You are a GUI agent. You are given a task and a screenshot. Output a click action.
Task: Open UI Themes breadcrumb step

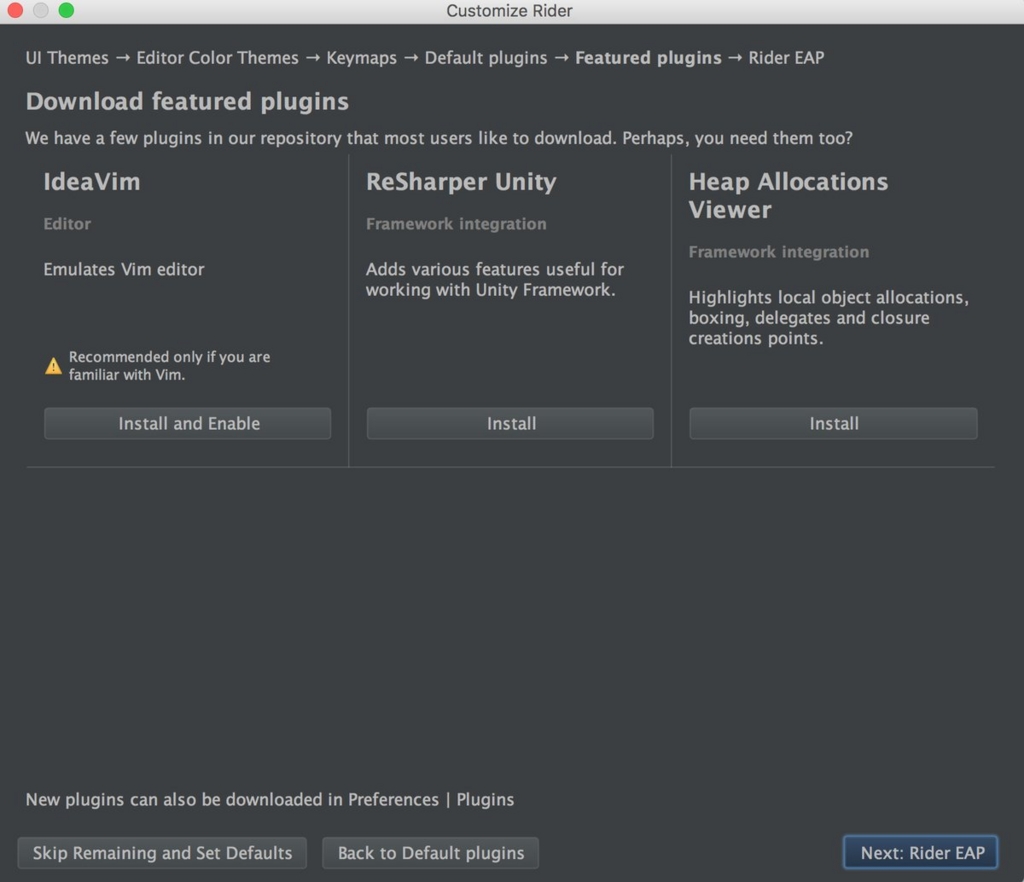[67, 58]
